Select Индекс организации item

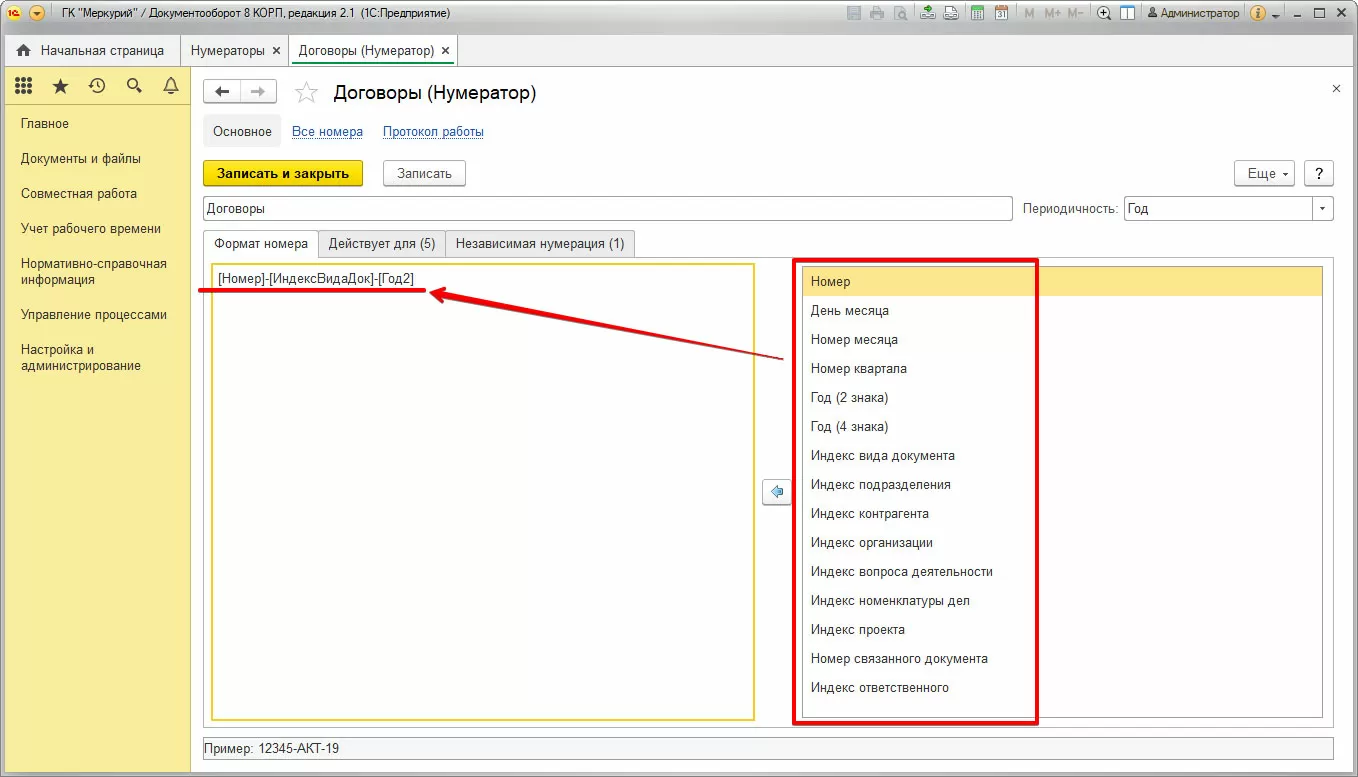pos(1063,543)
